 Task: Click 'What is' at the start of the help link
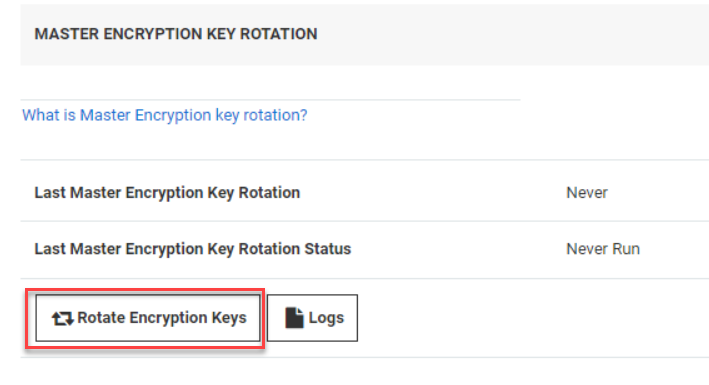pos(49,115)
